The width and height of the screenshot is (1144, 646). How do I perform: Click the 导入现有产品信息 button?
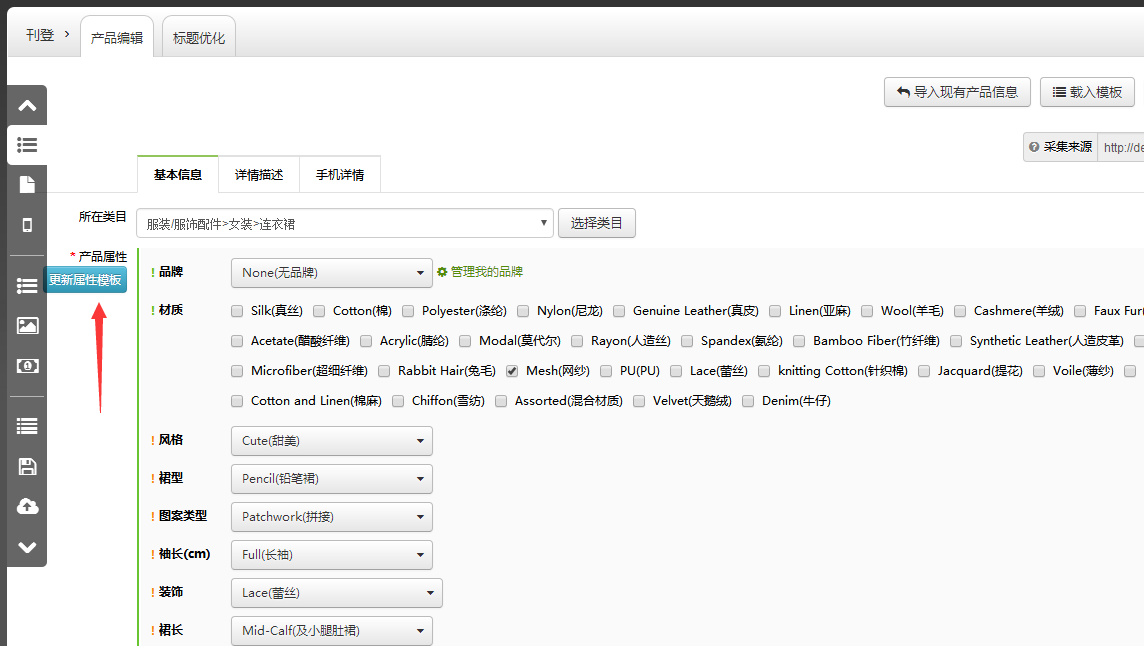coord(957,92)
